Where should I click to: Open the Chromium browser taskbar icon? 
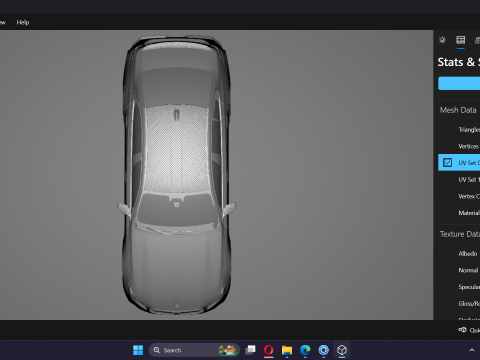point(323,350)
